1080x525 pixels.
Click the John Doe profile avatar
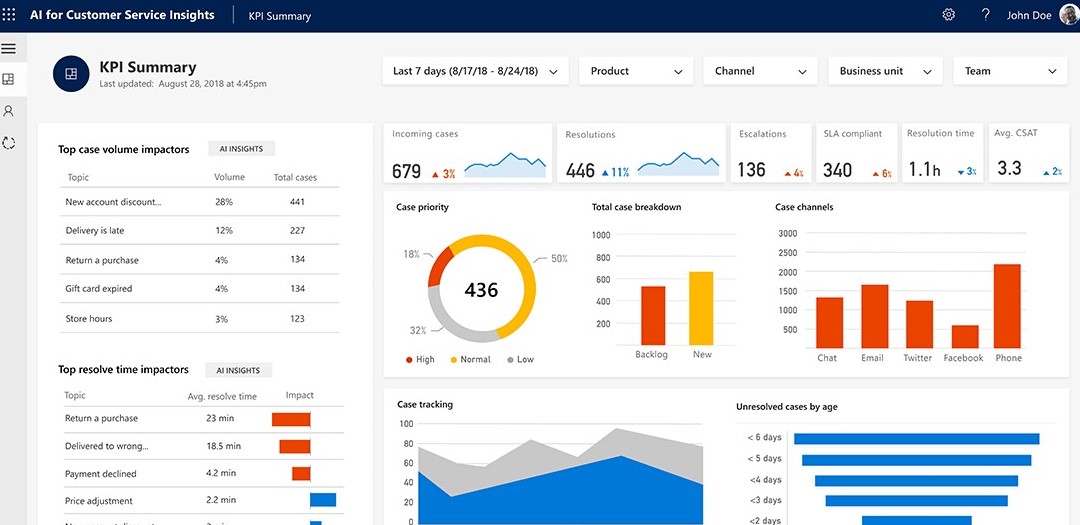pyautogui.click(x=1068, y=15)
